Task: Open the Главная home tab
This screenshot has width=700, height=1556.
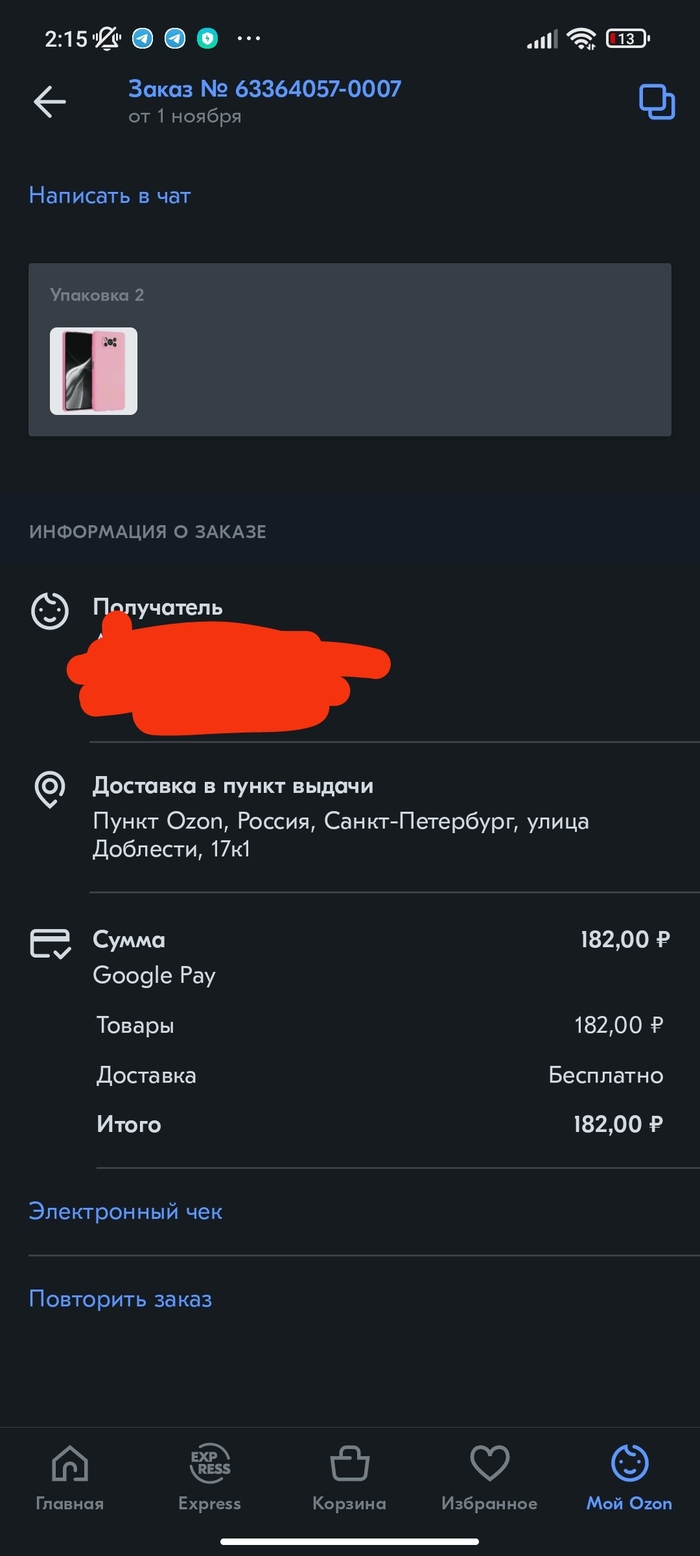Action: 69,1478
